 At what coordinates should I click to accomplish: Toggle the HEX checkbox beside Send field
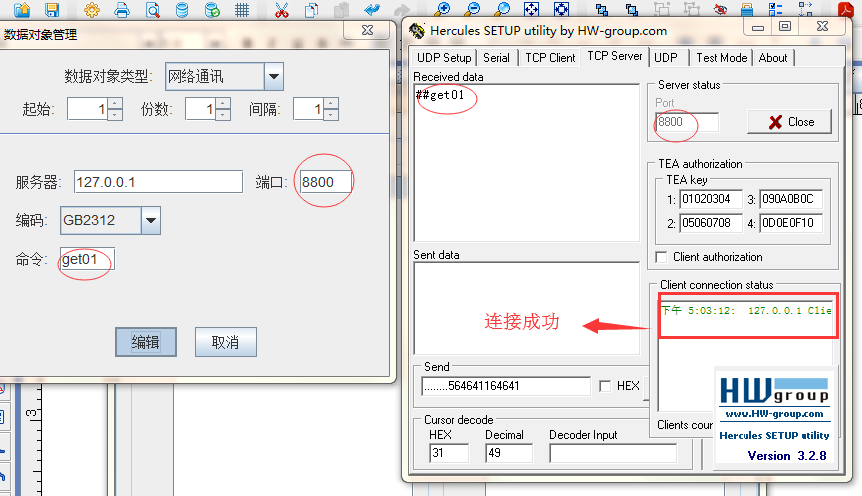[x=605, y=386]
